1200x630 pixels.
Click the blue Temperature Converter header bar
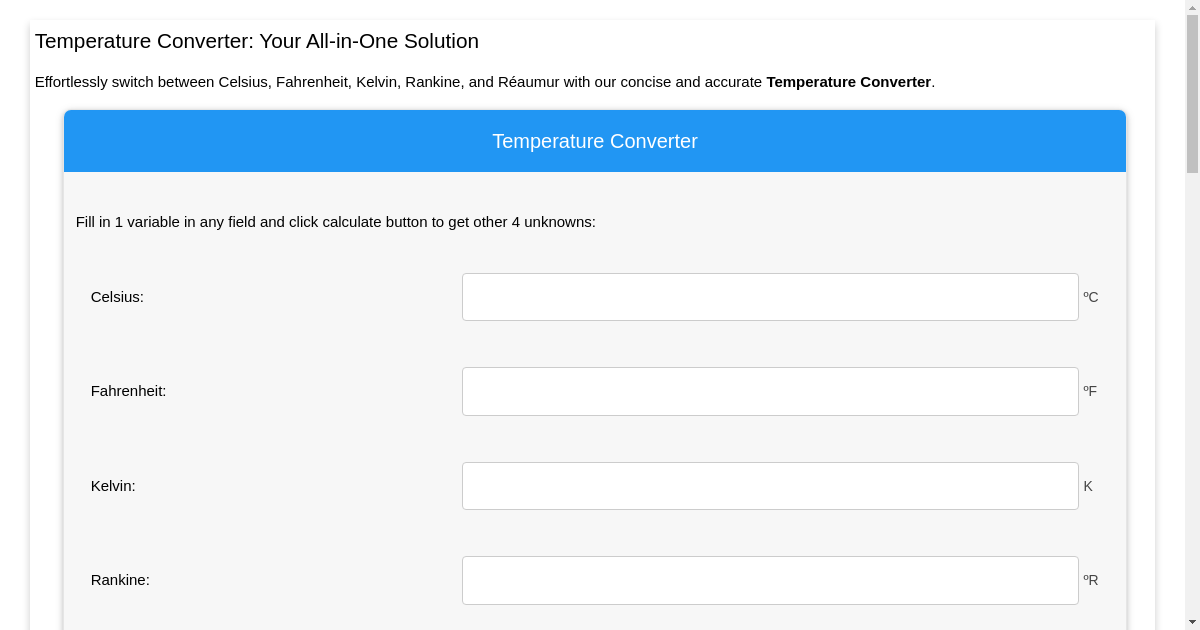click(x=594, y=141)
